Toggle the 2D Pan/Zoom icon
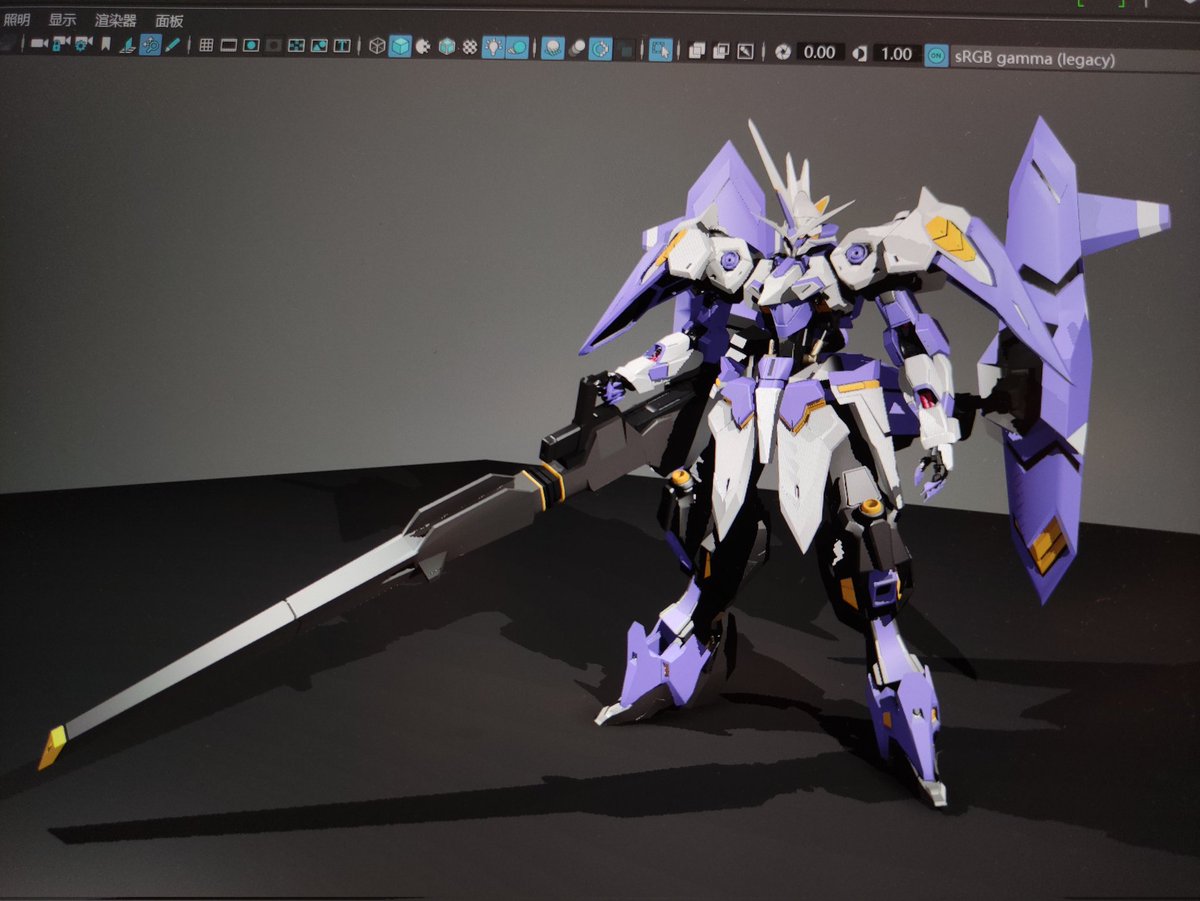Image resolution: width=1200 pixels, height=901 pixels. pyautogui.click(x=150, y=45)
